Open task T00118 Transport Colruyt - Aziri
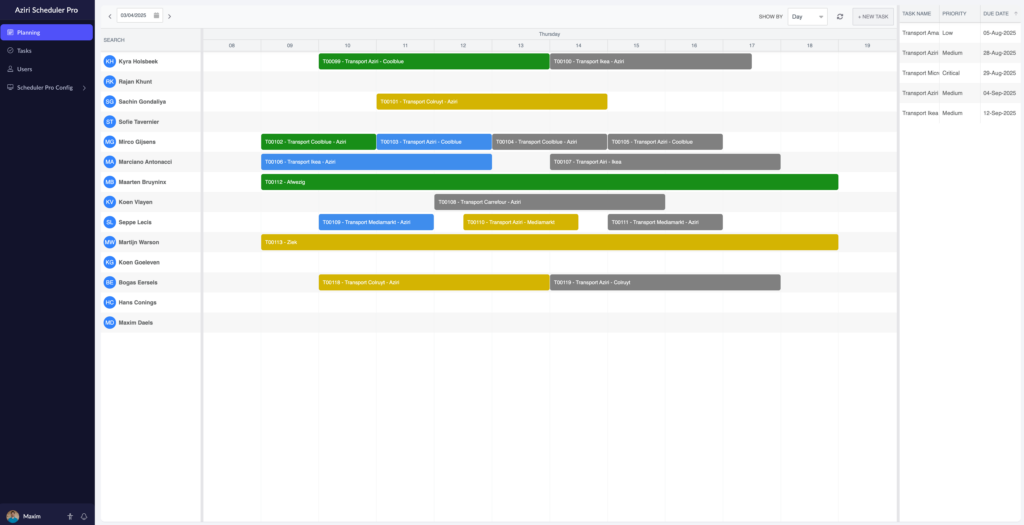This screenshot has height=525, width=1024. pyautogui.click(x=434, y=282)
